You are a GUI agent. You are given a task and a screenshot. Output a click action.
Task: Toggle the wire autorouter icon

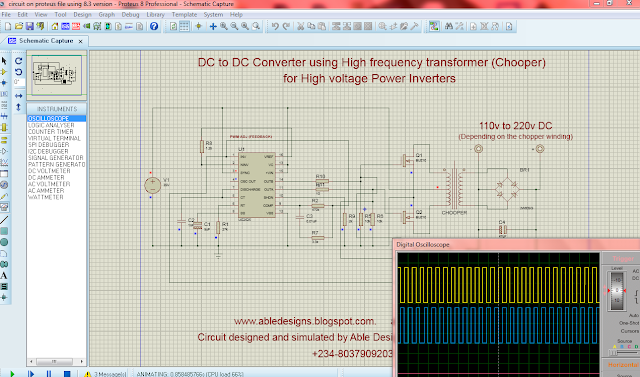pyautogui.click(x=434, y=27)
